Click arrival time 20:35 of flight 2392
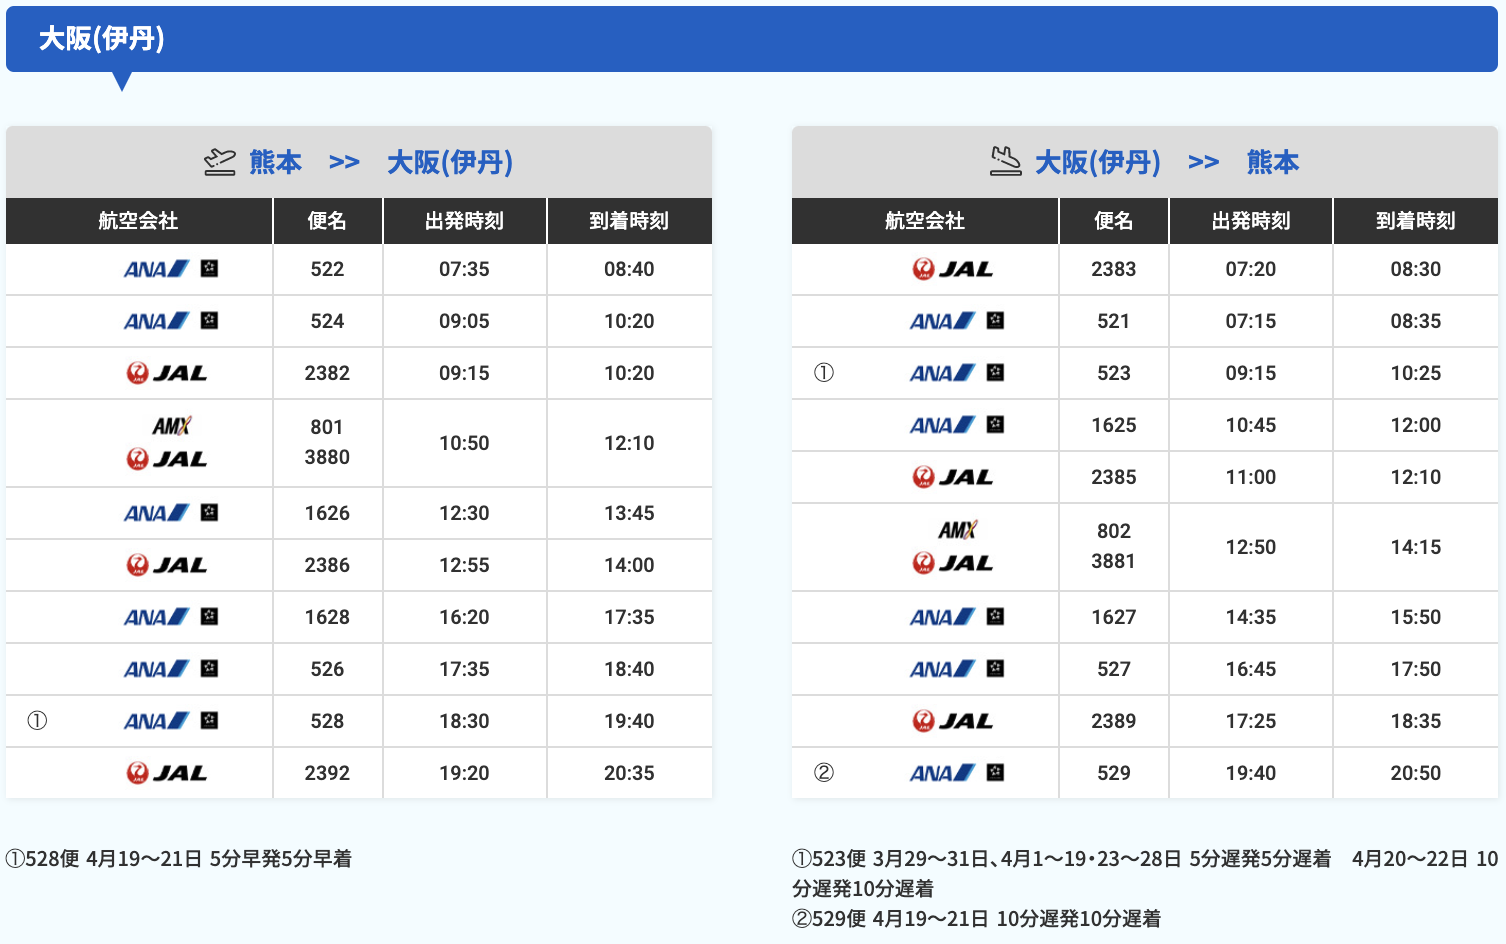Screen dimensions: 1506x944 [x=629, y=773]
